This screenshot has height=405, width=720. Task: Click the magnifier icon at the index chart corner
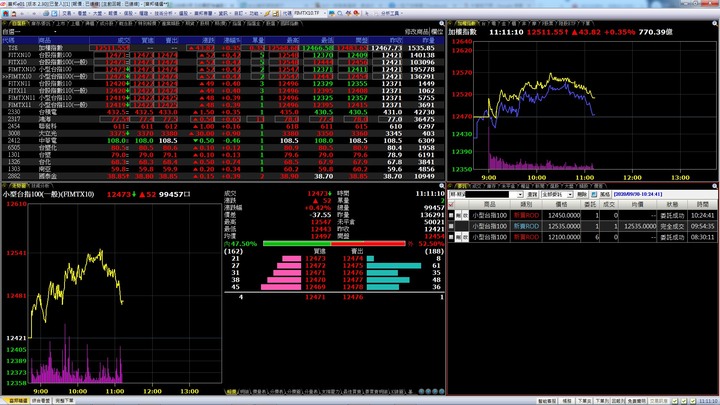tap(715, 23)
